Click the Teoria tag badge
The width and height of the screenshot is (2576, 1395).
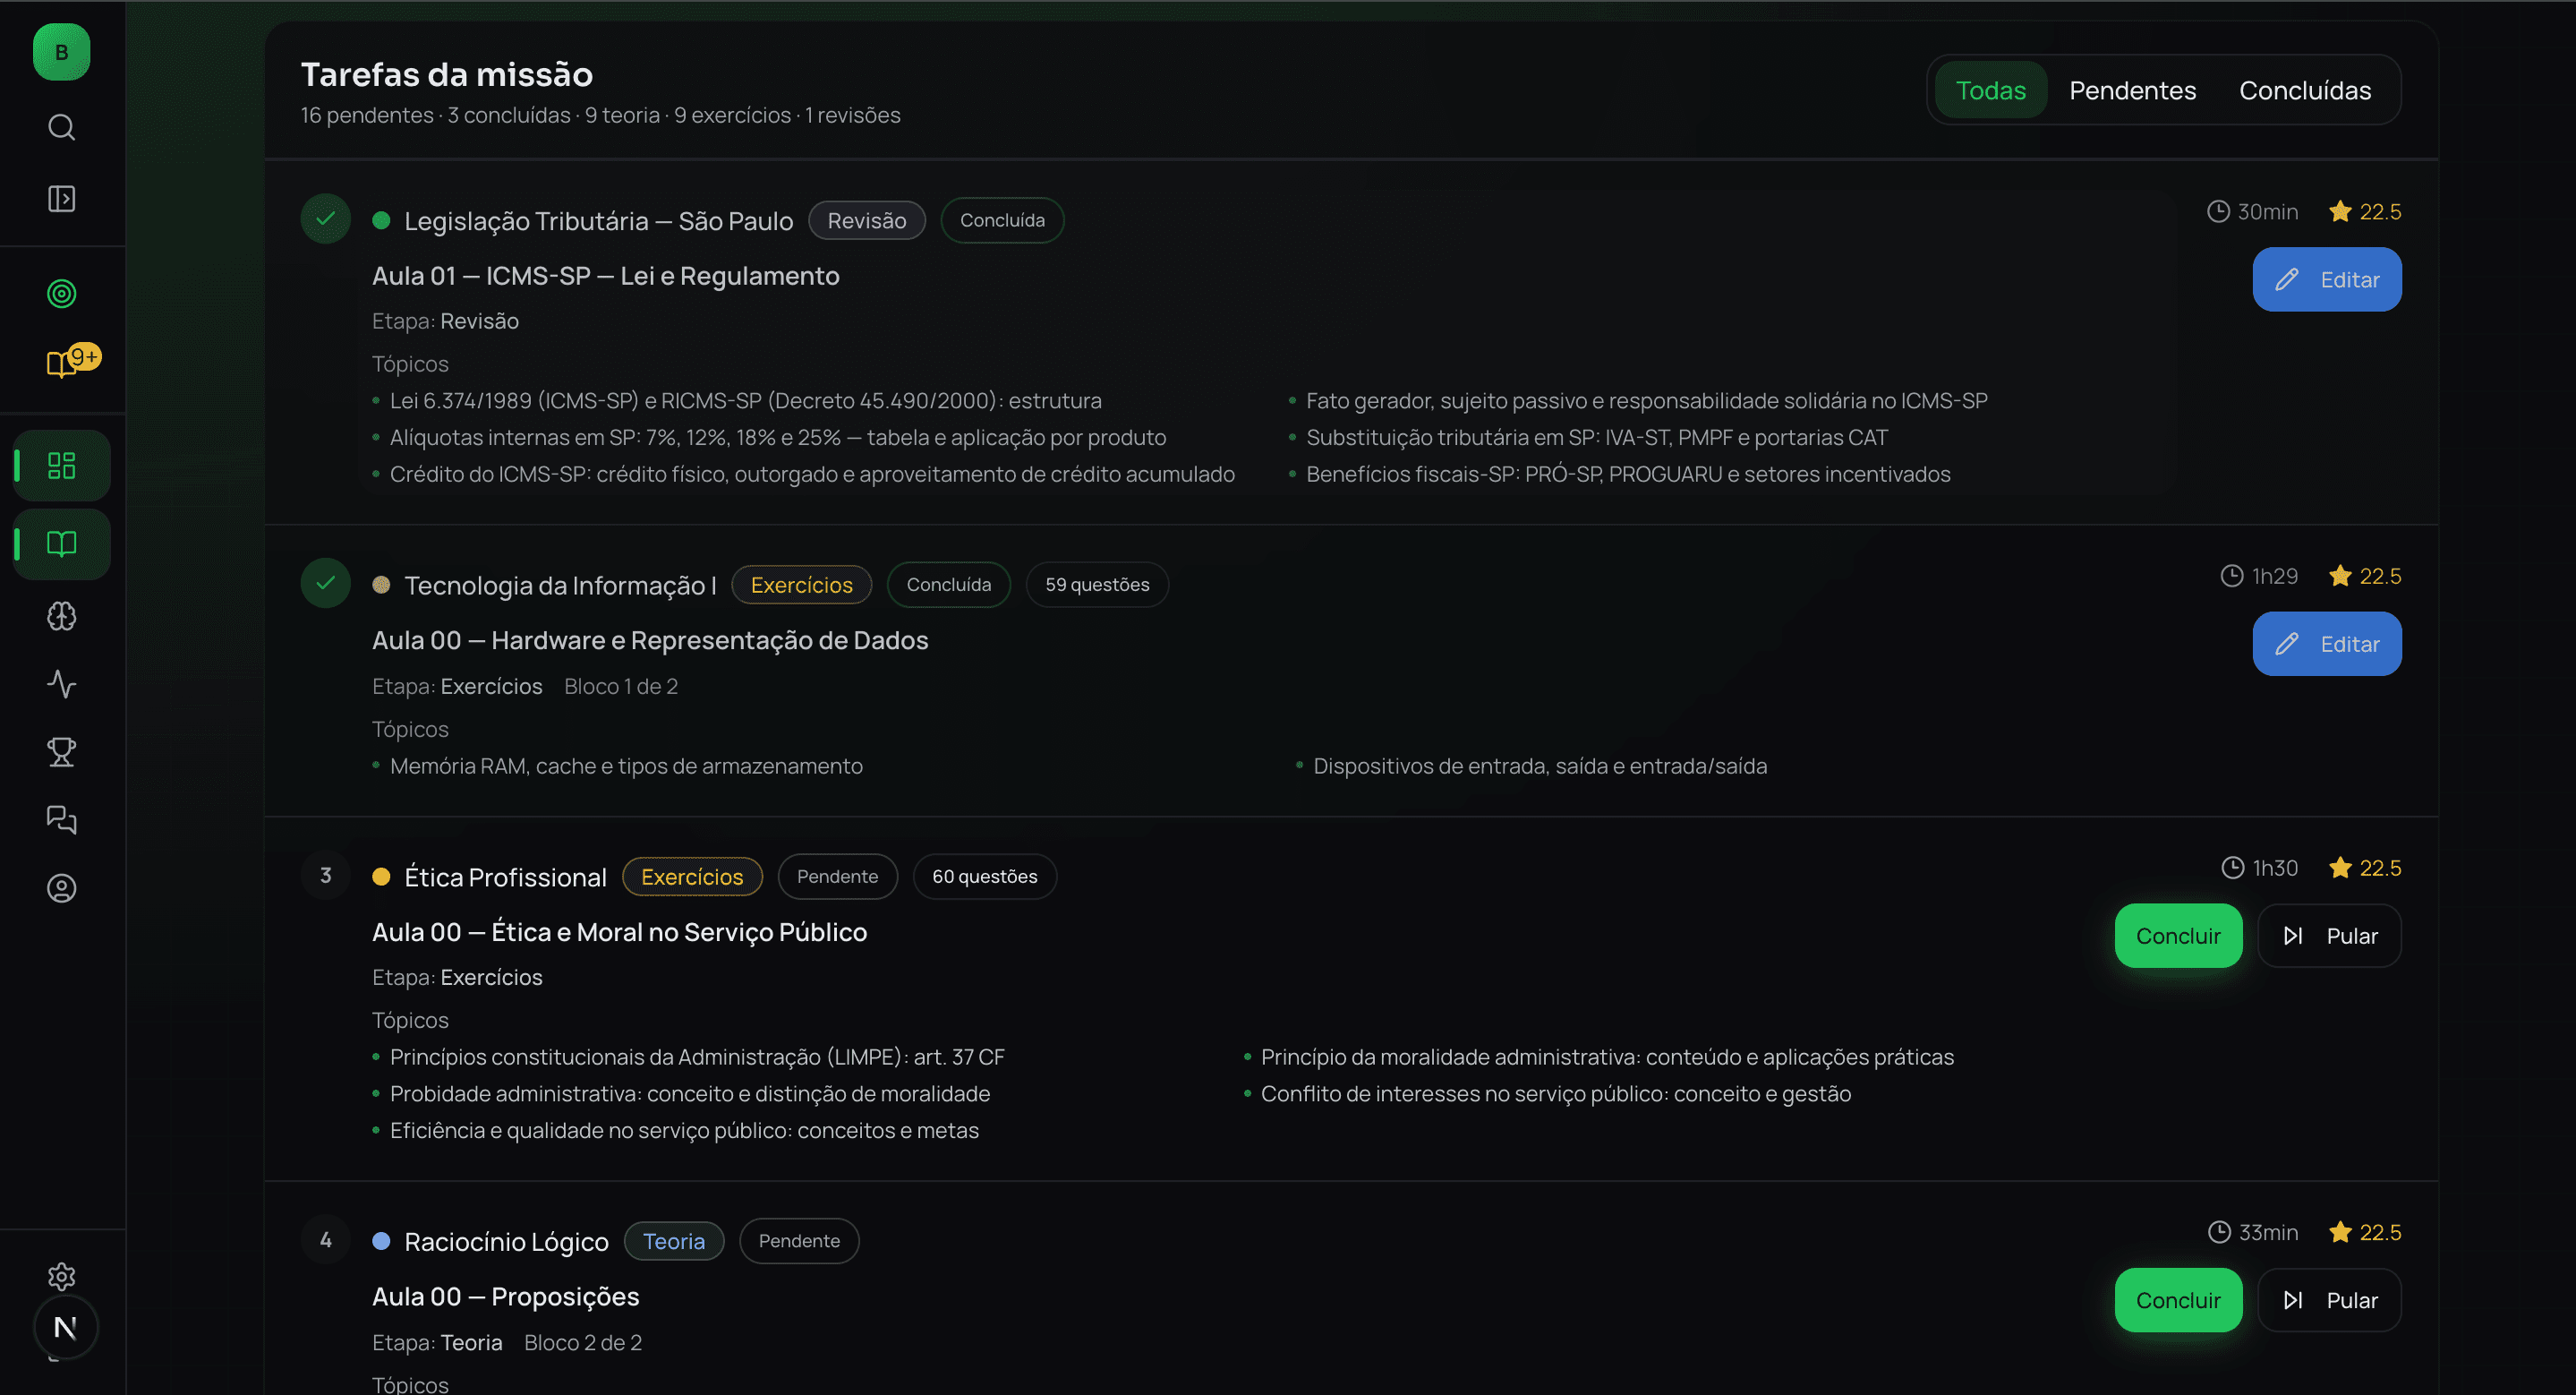pyautogui.click(x=674, y=1241)
